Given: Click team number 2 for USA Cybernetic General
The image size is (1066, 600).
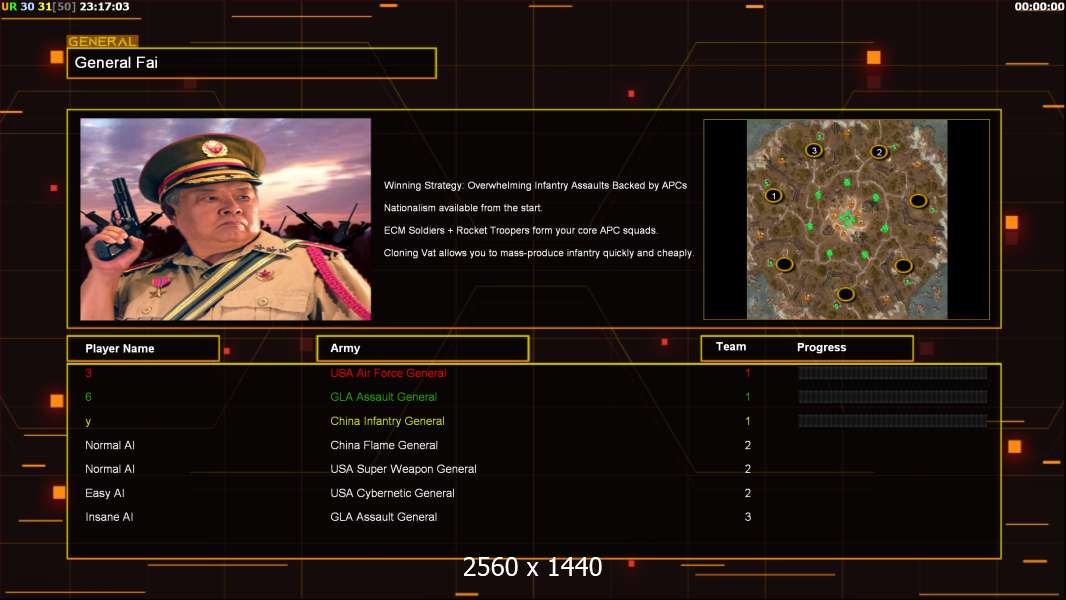Looking at the screenshot, I should (748, 493).
